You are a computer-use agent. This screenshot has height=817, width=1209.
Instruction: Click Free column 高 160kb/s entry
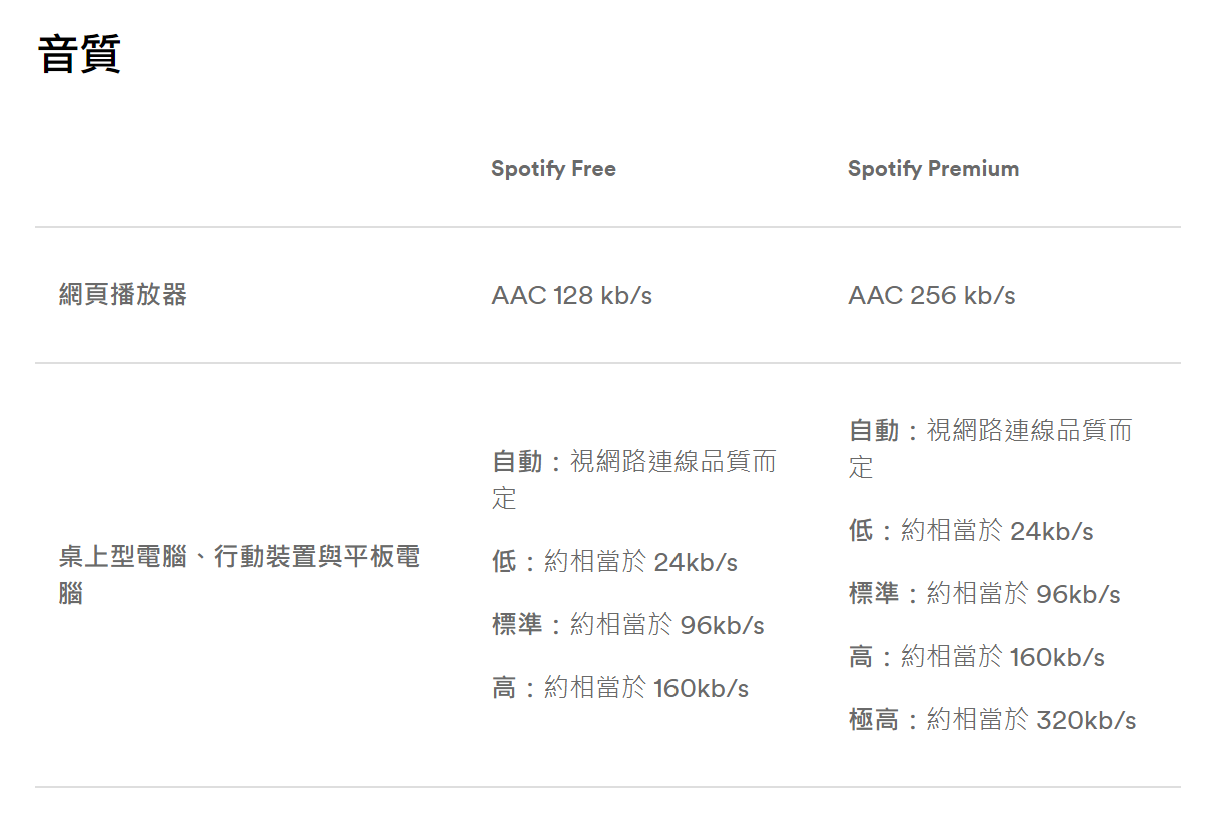click(x=620, y=689)
